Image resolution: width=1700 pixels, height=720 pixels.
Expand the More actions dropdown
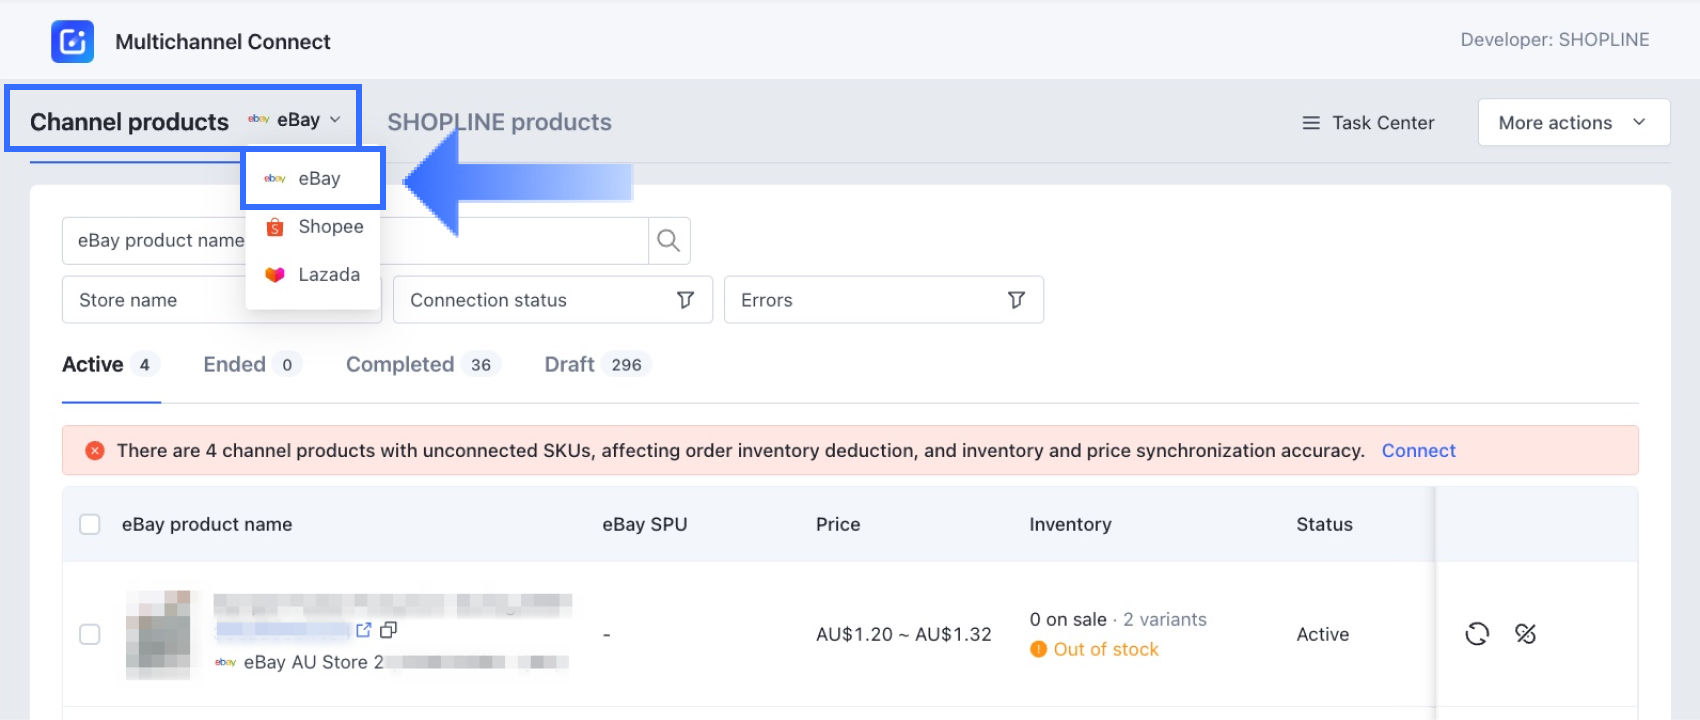pyautogui.click(x=1573, y=123)
